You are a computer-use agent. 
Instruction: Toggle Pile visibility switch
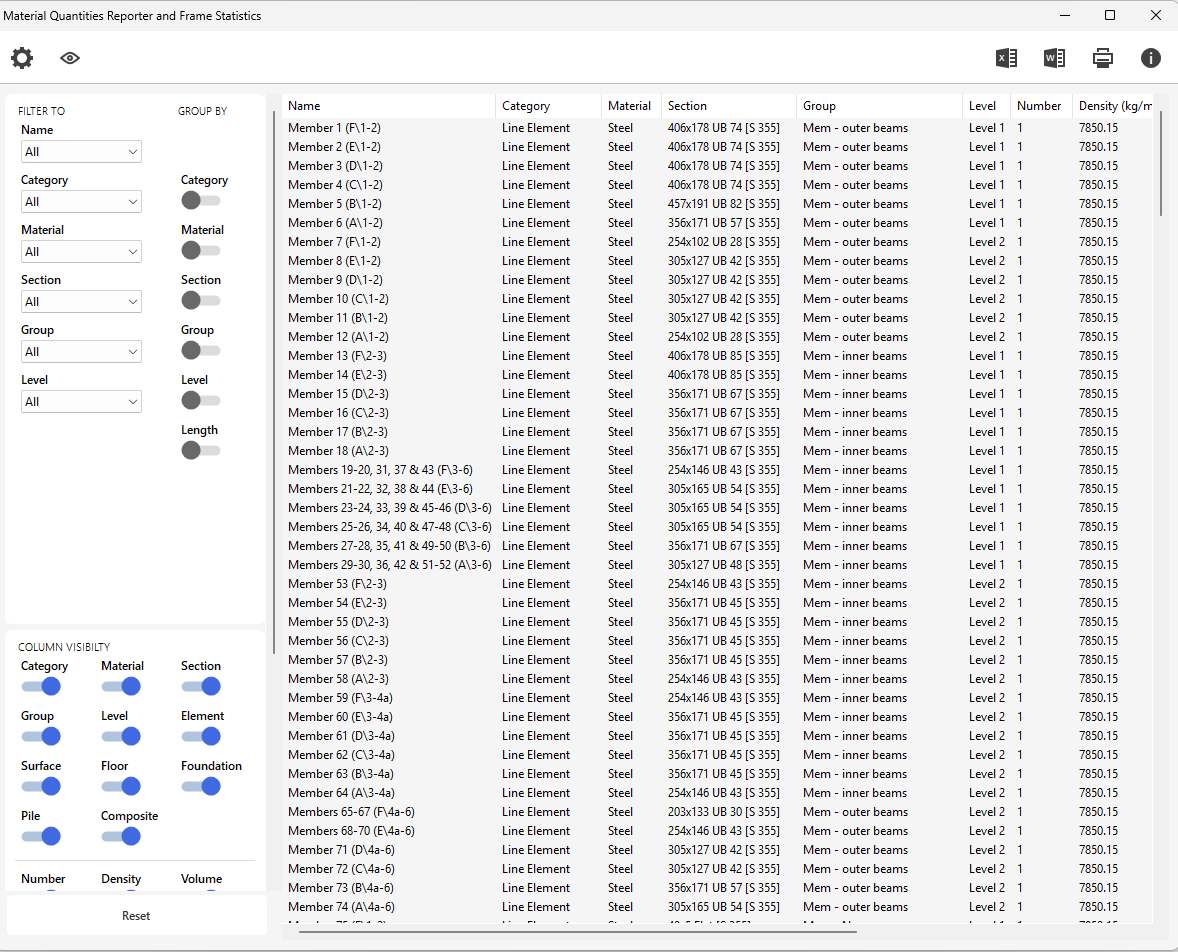coord(41,836)
